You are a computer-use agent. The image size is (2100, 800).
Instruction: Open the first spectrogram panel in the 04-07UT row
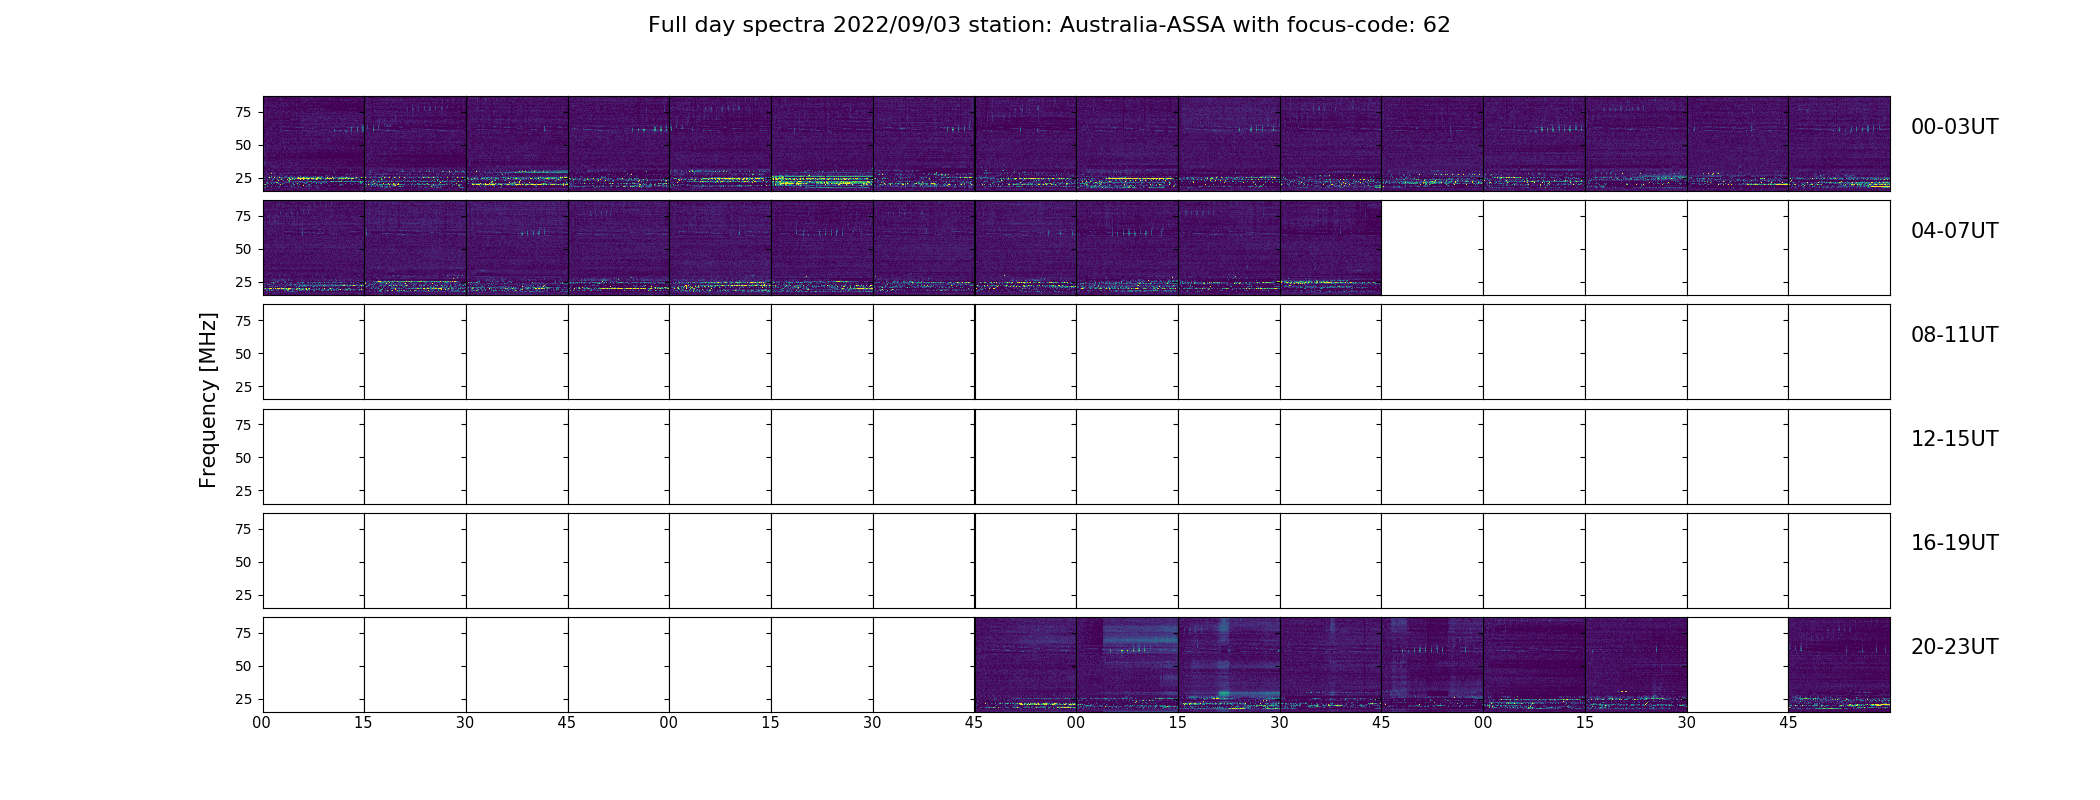click(314, 247)
